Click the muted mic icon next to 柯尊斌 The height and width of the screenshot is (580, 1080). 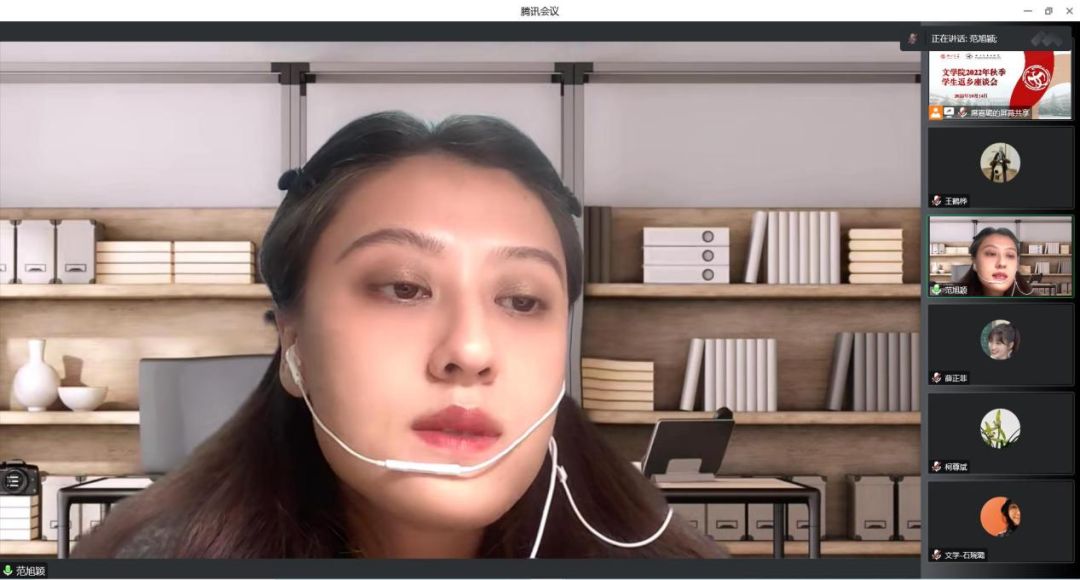[x=937, y=466]
